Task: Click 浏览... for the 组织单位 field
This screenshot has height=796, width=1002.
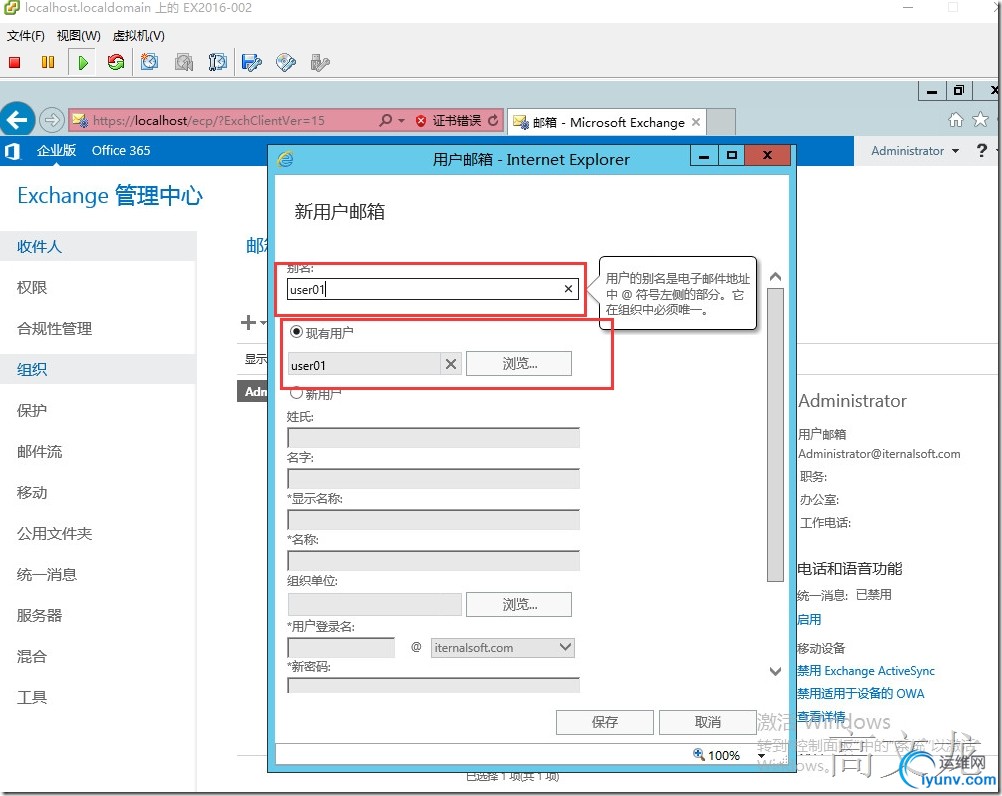Action: pos(519,604)
